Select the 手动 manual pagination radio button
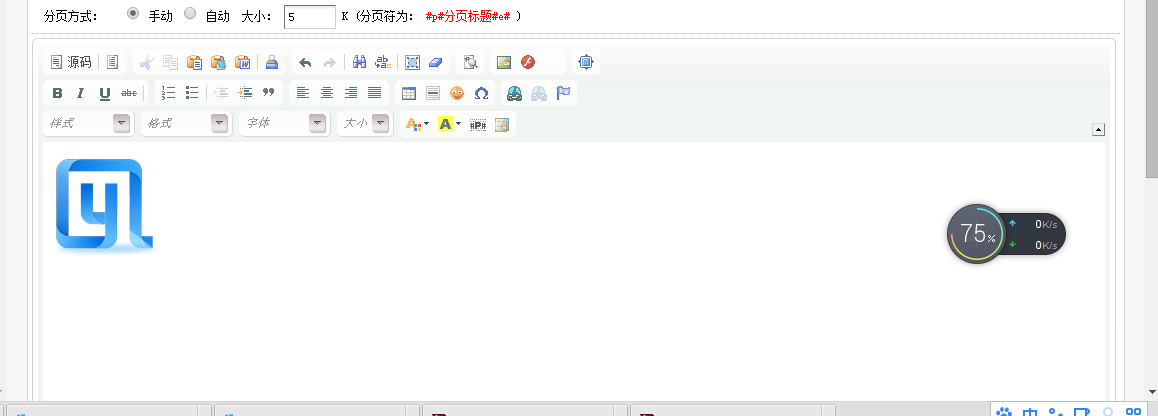This screenshot has width=1158, height=416. coord(133,13)
